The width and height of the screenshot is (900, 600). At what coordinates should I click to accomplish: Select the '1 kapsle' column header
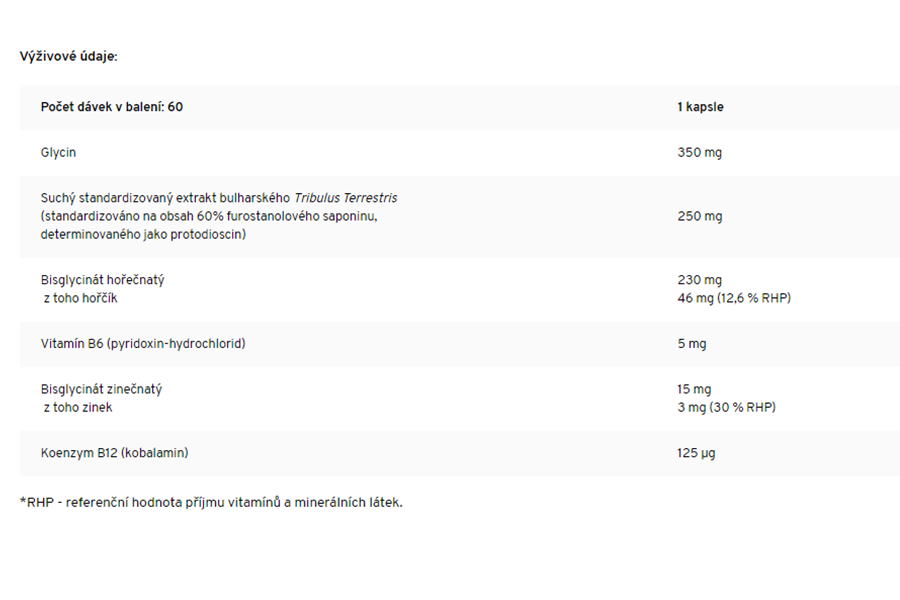point(700,107)
